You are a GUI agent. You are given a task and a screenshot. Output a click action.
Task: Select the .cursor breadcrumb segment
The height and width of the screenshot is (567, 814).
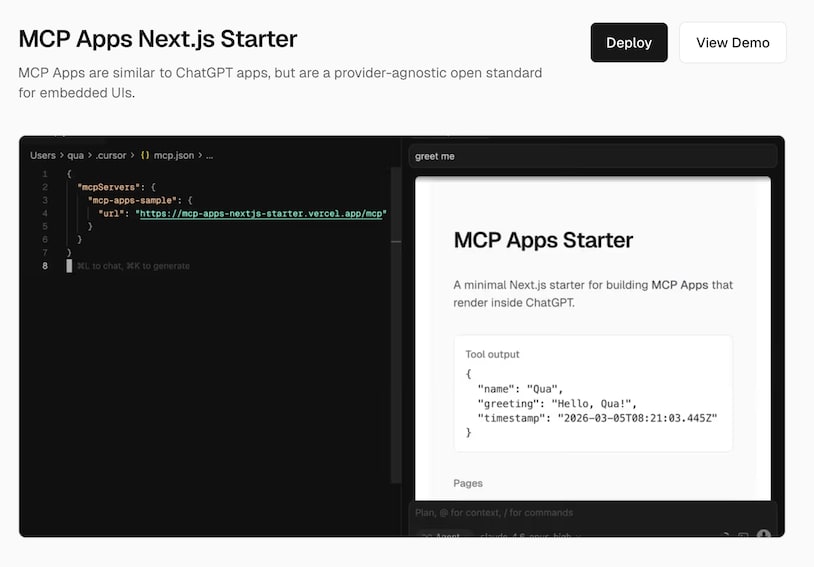click(x=111, y=155)
